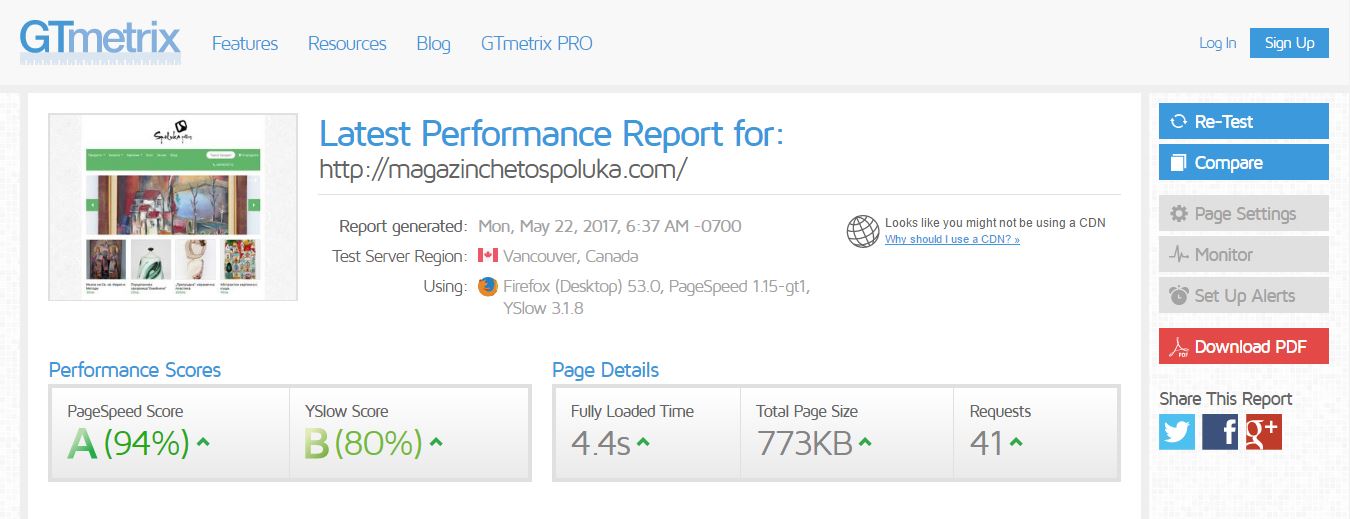Click Set Up Alerts button

coord(1244,296)
